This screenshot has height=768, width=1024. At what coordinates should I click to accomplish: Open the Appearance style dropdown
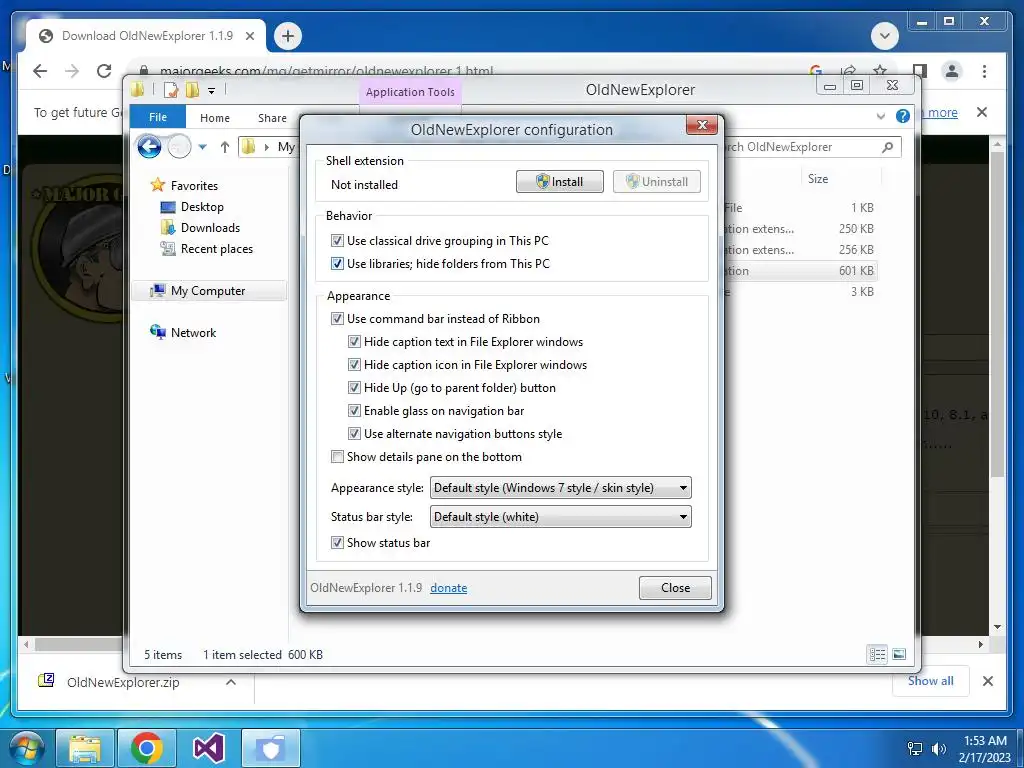[560, 488]
